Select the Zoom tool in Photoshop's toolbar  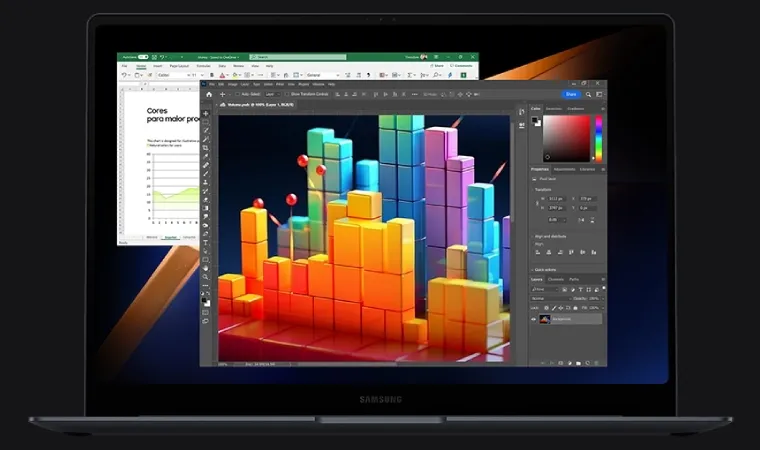pos(206,277)
